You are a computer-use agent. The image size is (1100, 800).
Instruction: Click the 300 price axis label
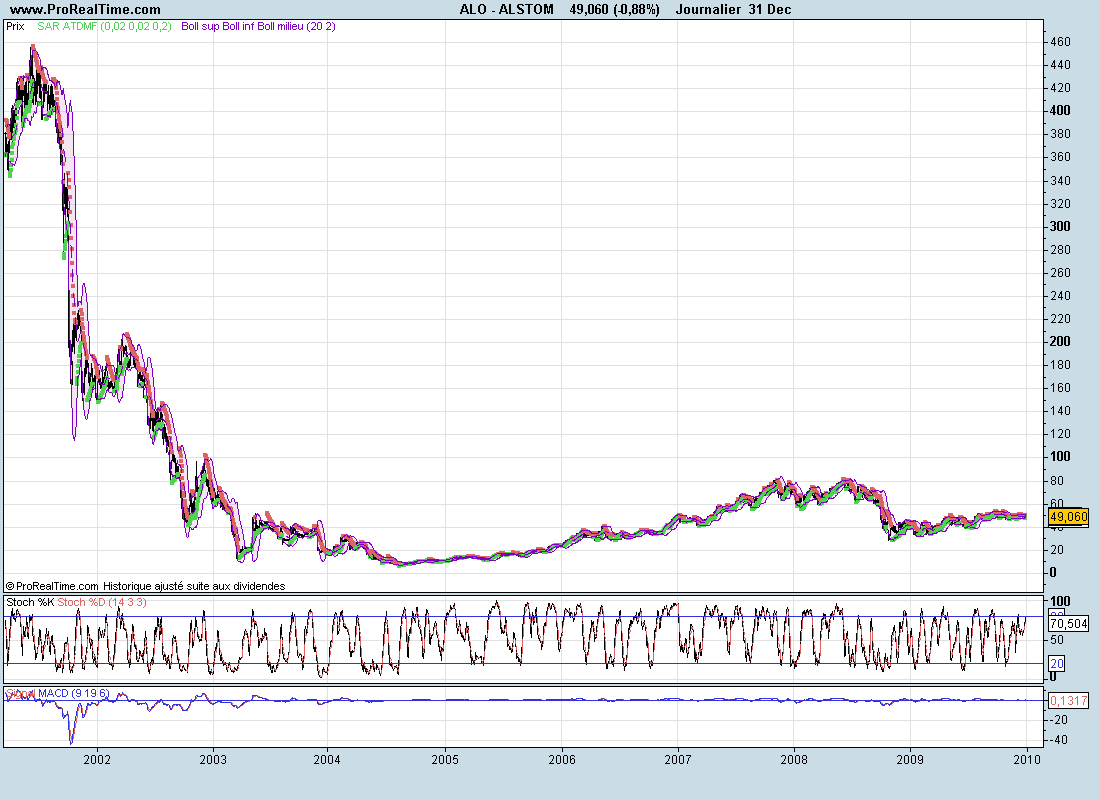(x=1060, y=226)
